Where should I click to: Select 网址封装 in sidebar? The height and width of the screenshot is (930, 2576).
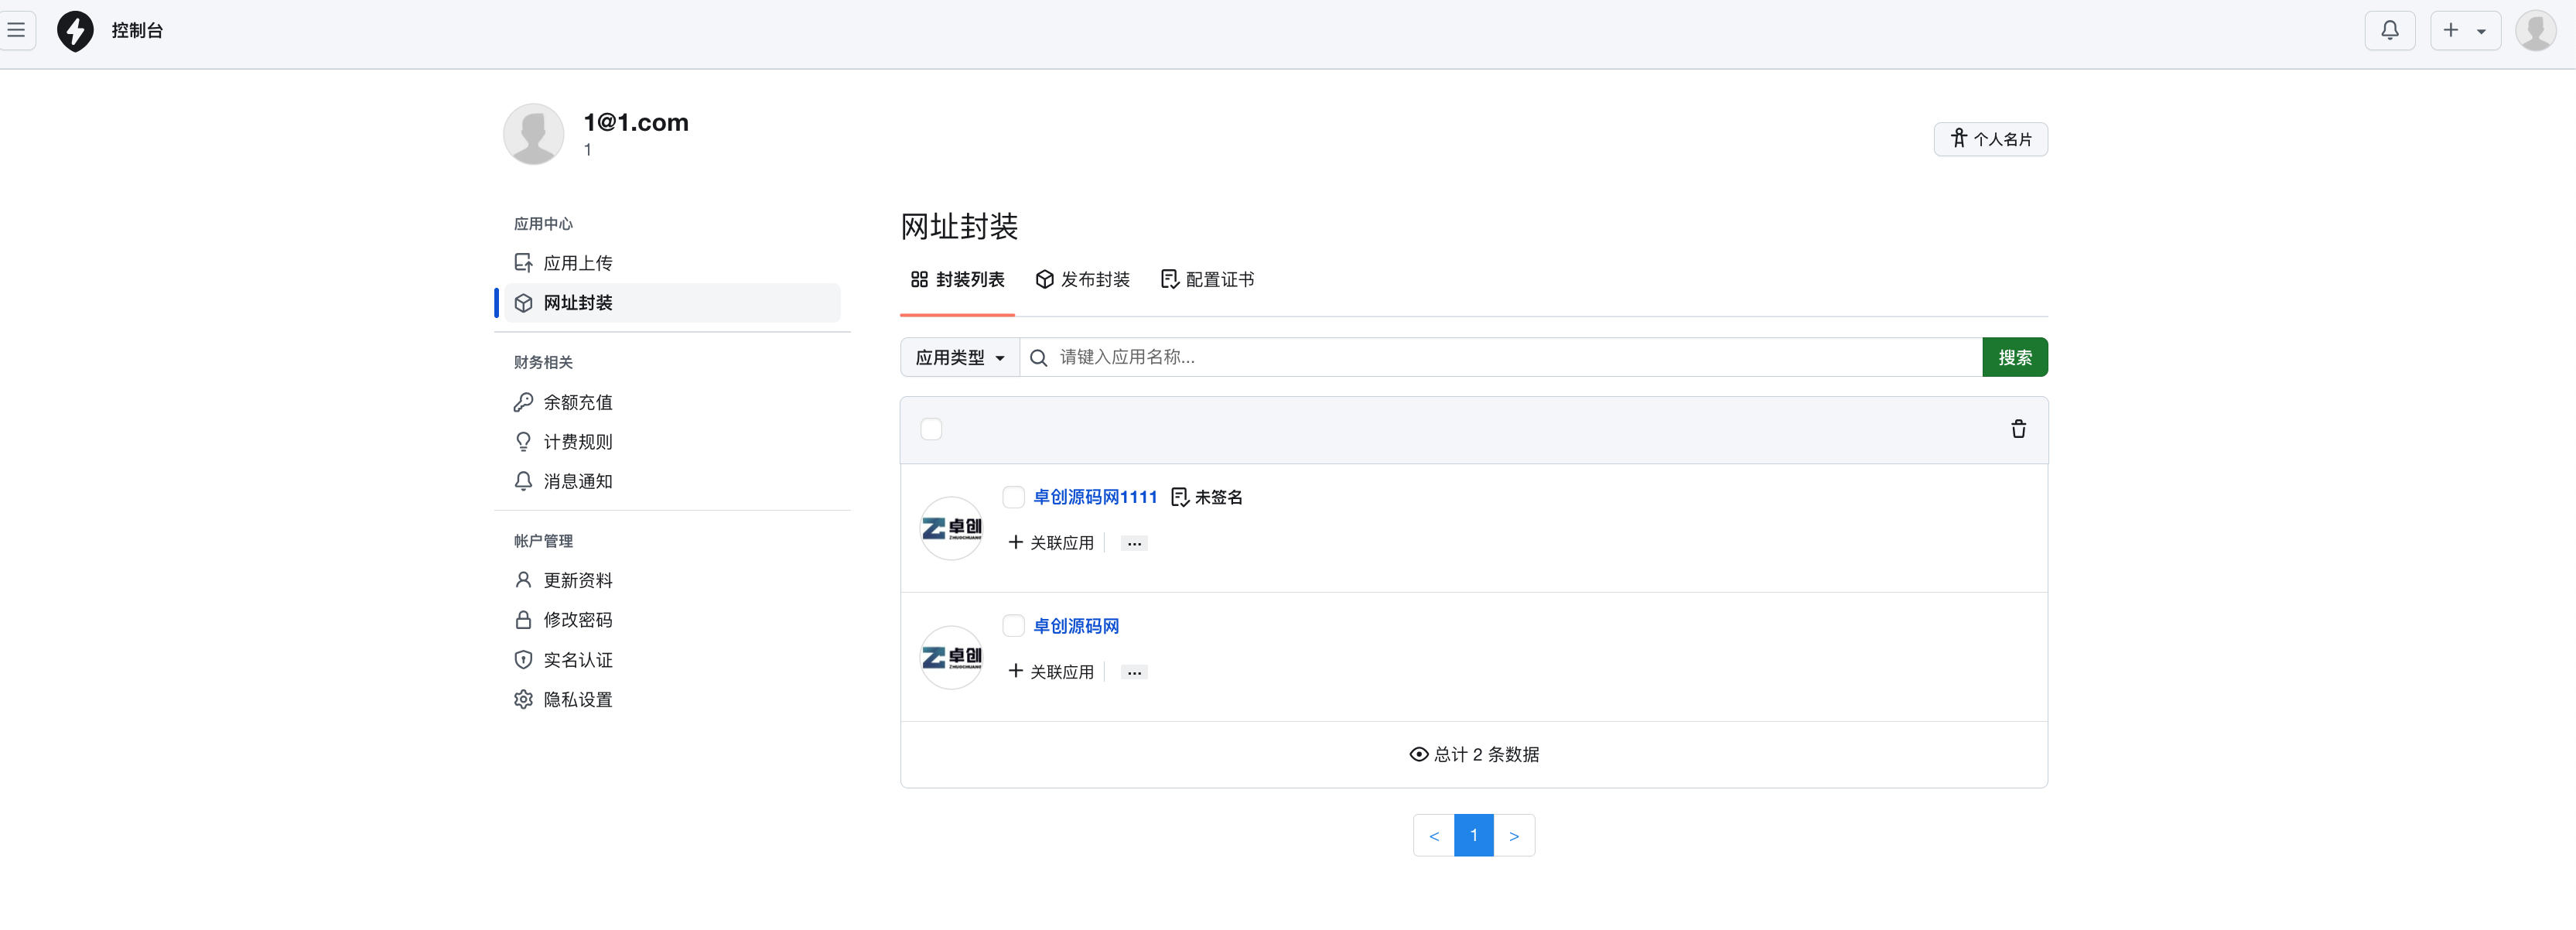click(x=672, y=303)
